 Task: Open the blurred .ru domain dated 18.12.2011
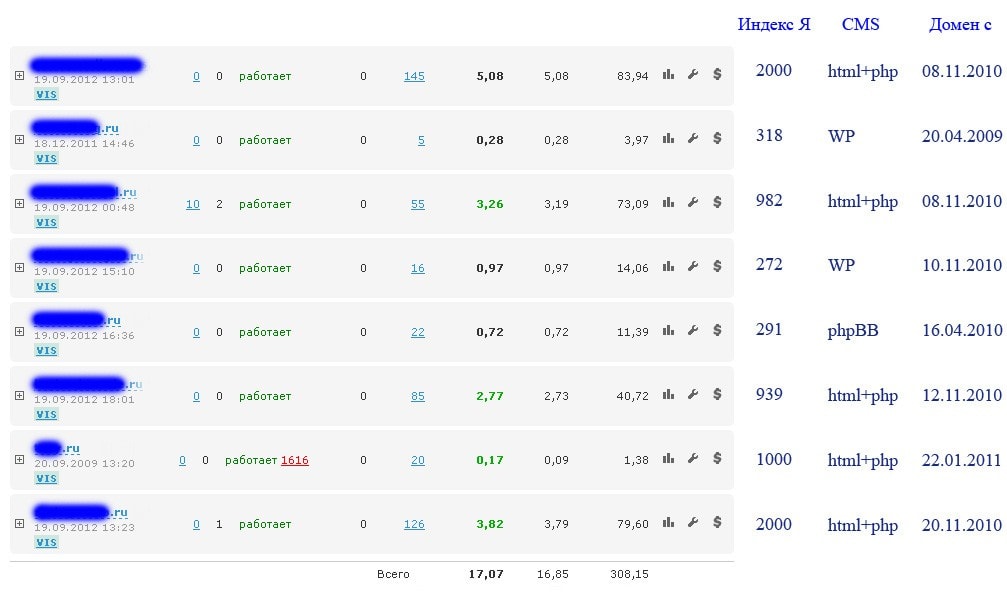click(75, 128)
